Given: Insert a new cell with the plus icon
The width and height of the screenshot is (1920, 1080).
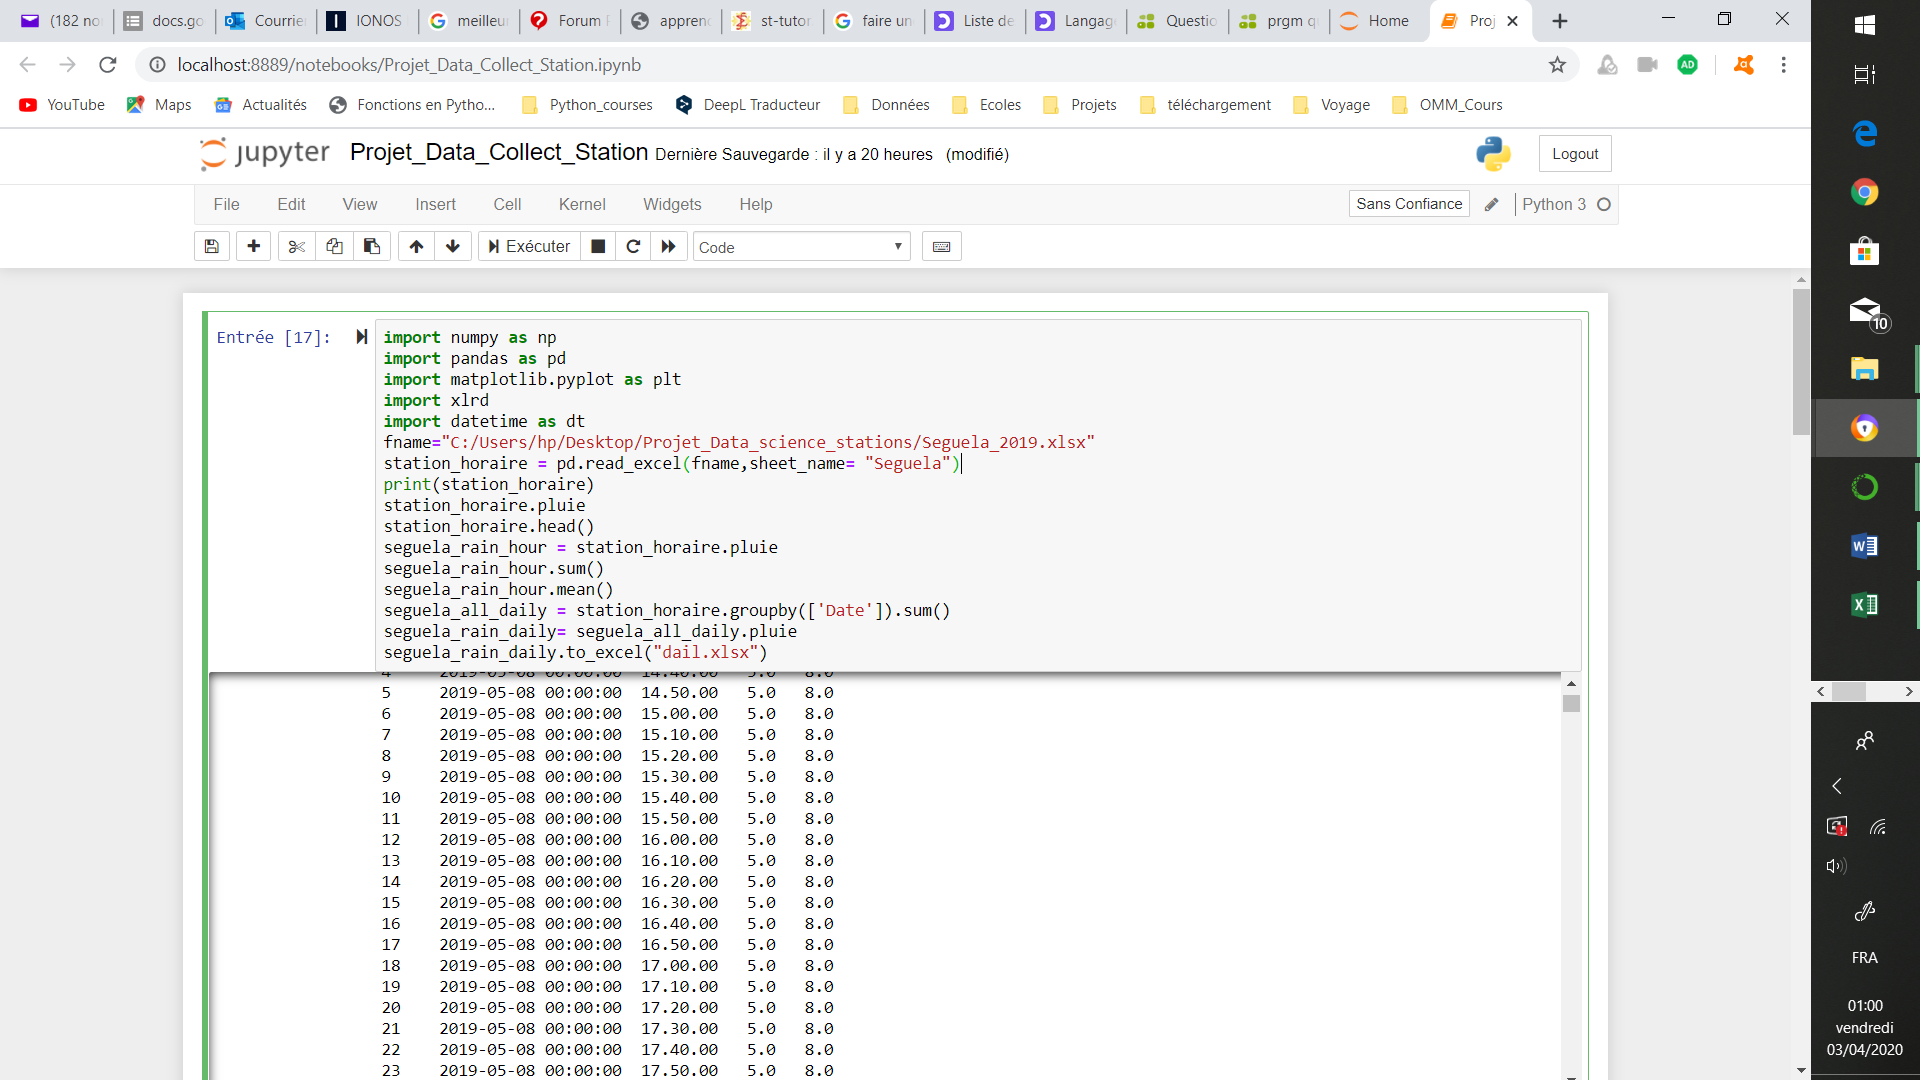Looking at the screenshot, I should pos(253,246).
